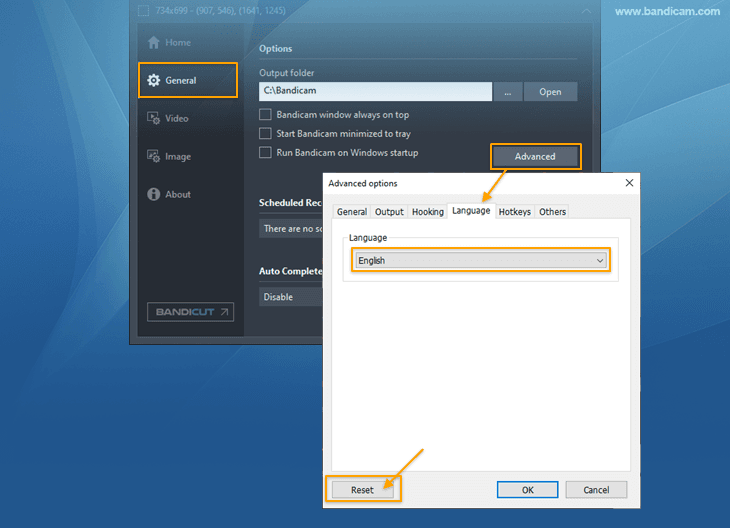Viewport: 730px width, 528px height.
Task: Close the Advanced options dialog
Action: pyautogui.click(x=629, y=183)
